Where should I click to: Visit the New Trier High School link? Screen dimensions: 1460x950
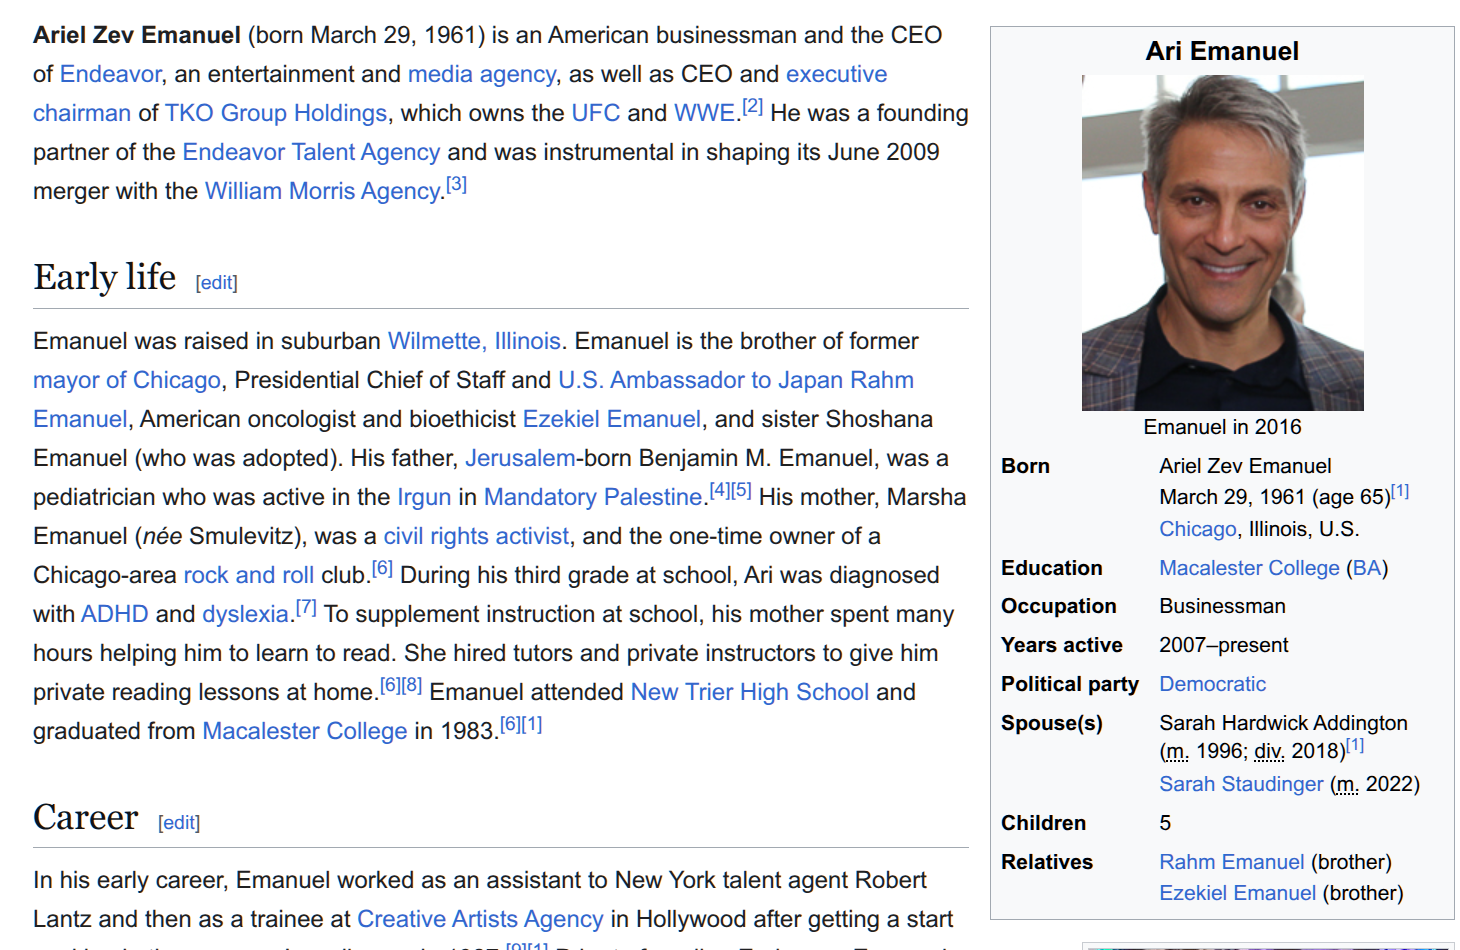coord(750,692)
